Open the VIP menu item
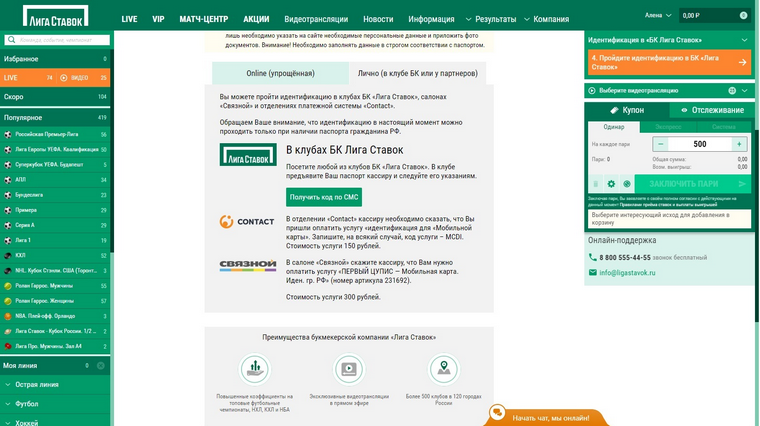Viewport: 760px width, 426px height. (158, 19)
